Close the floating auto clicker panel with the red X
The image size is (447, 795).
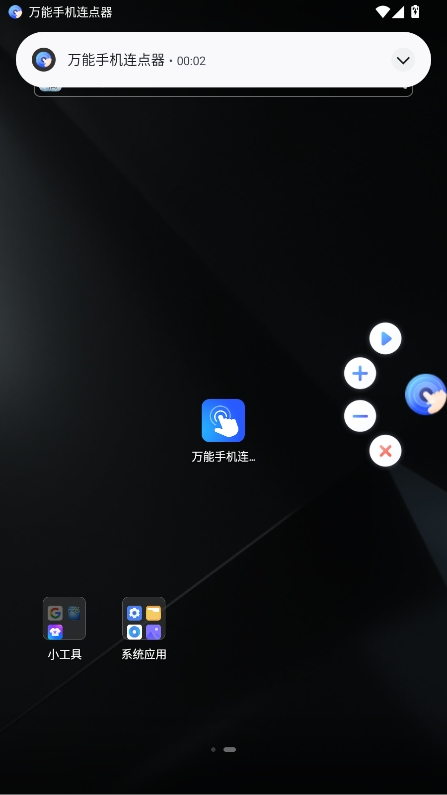tap(385, 451)
